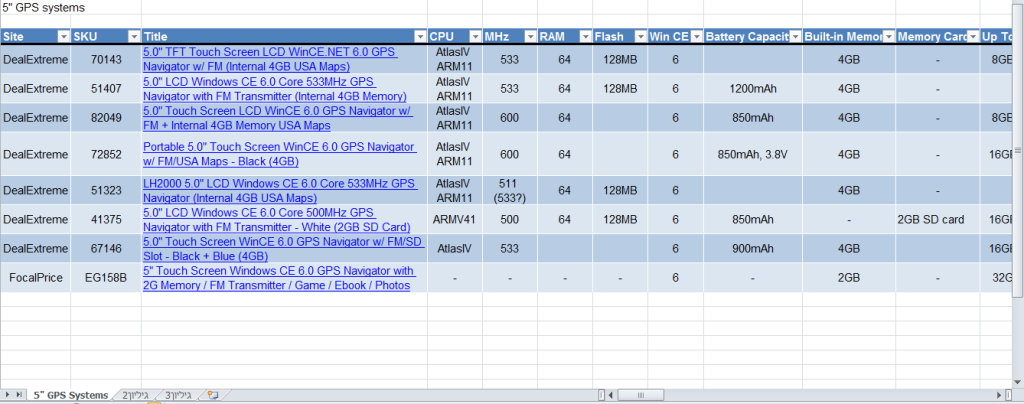Open the 500MHz White 2GB SD Card link

(x=276, y=220)
